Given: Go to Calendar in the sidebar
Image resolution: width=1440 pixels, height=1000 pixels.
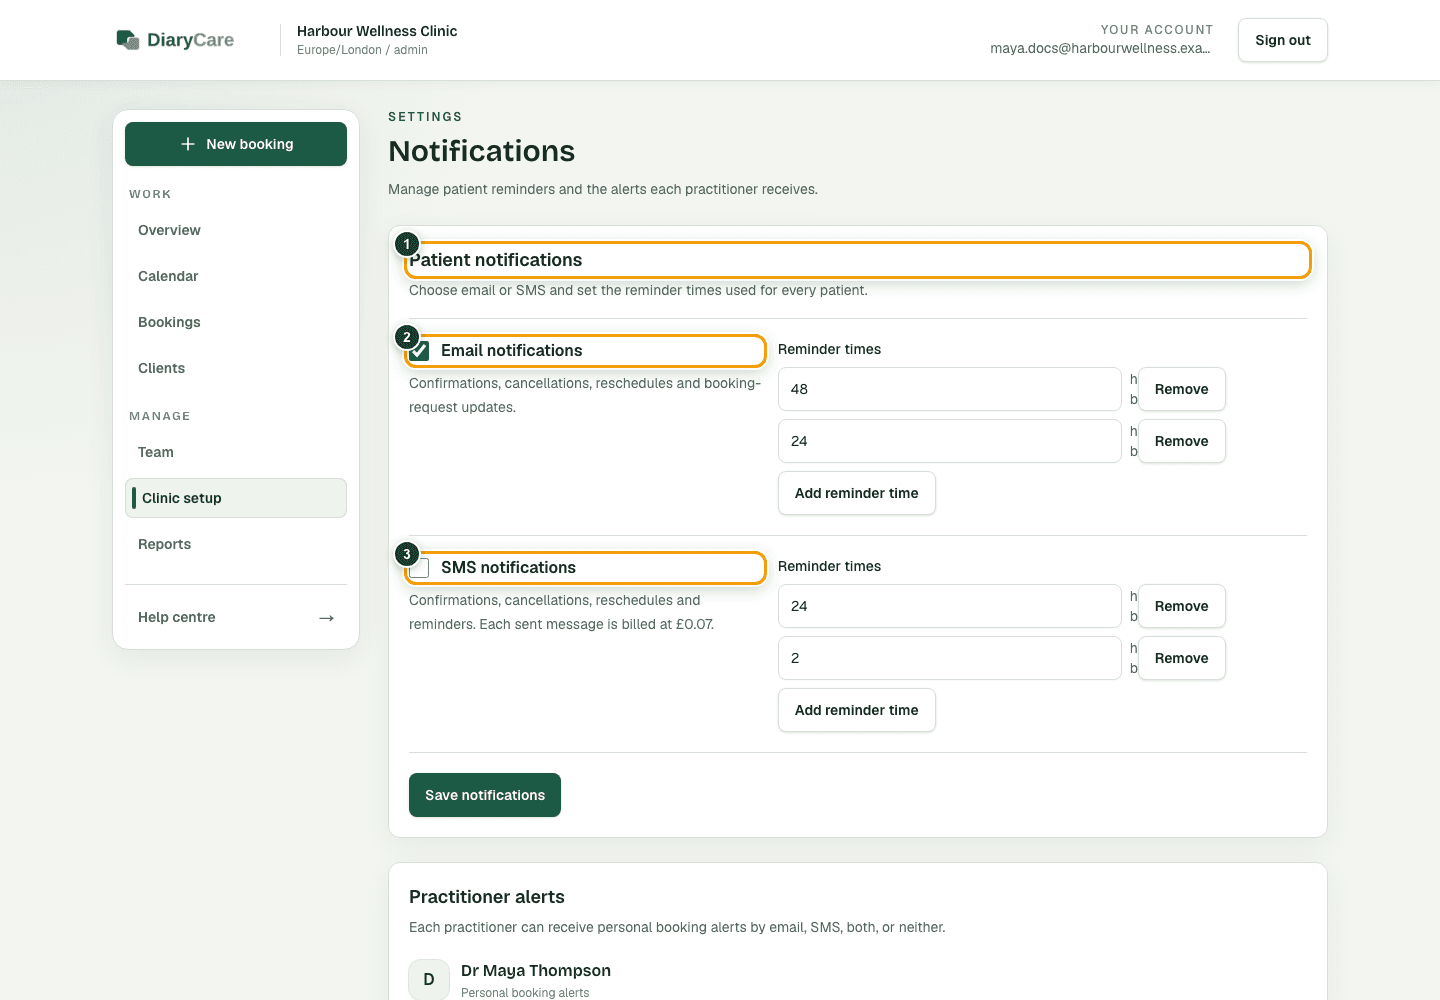Looking at the screenshot, I should pyautogui.click(x=236, y=276).
